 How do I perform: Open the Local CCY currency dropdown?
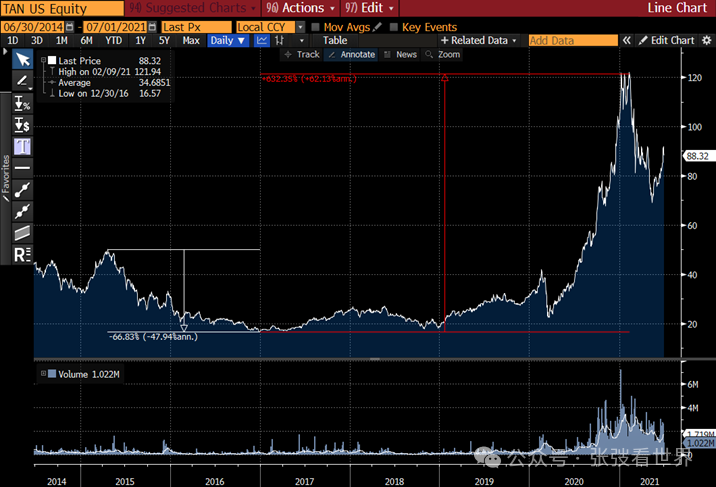(300, 27)
